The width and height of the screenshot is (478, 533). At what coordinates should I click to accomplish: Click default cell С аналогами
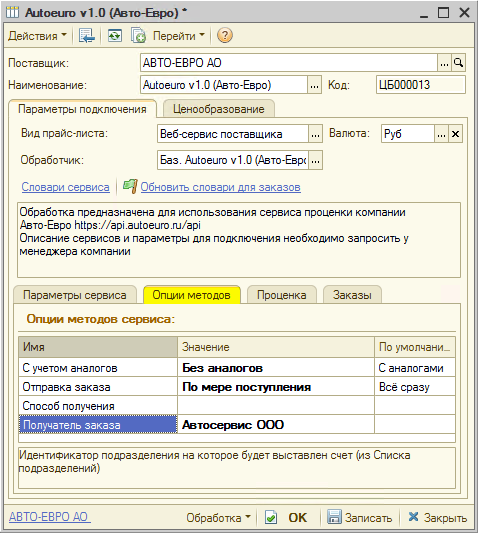[x=415, y=368]
